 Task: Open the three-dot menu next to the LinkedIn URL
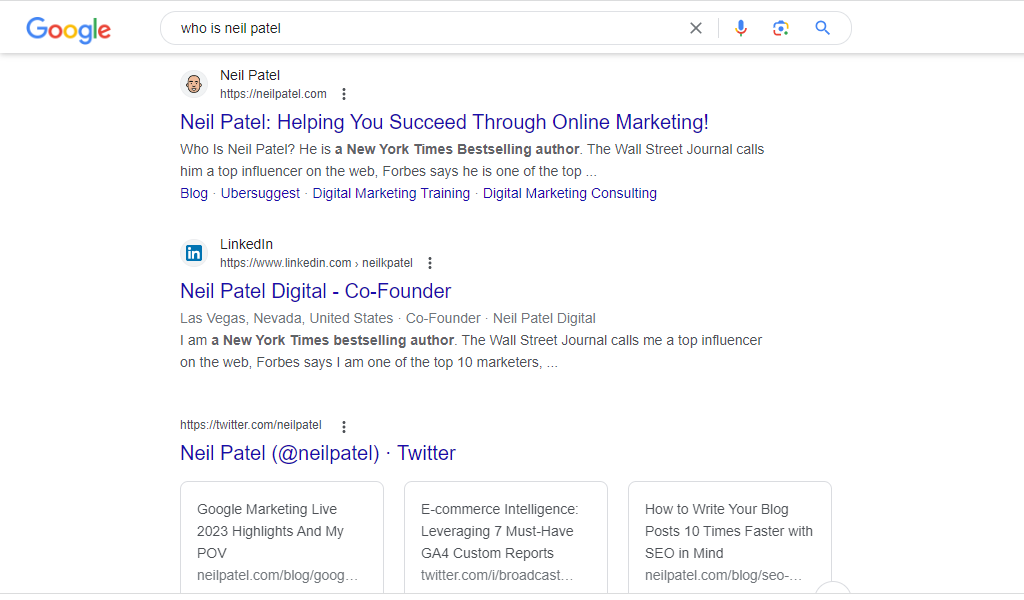pyautogui.click(x=430, y=263)
